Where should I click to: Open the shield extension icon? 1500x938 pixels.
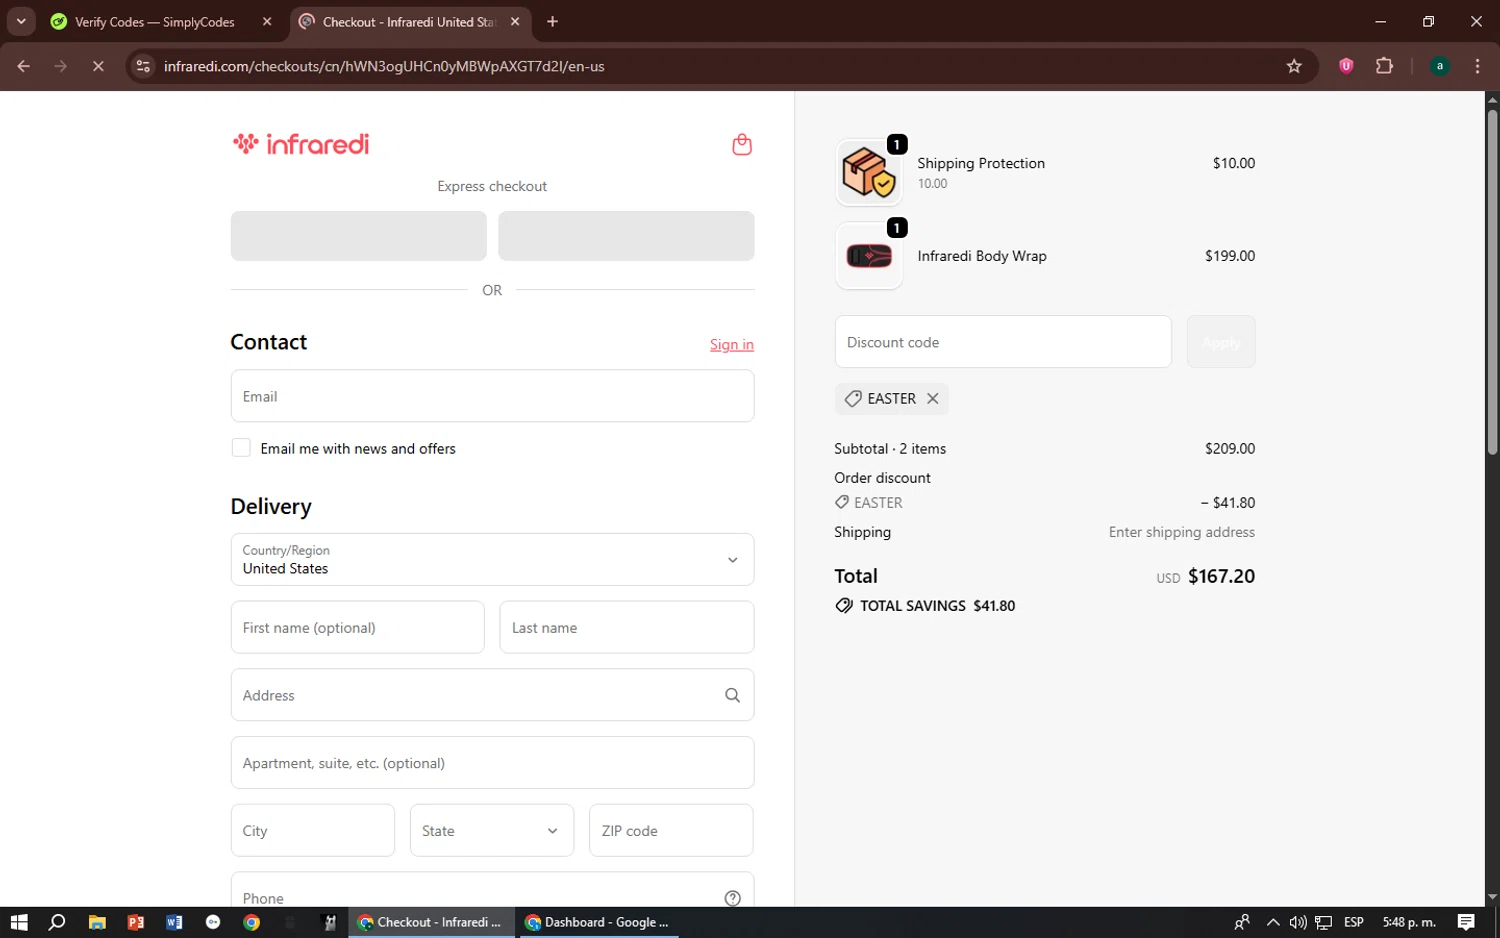pyautogui.click(x=1346, y=66)
